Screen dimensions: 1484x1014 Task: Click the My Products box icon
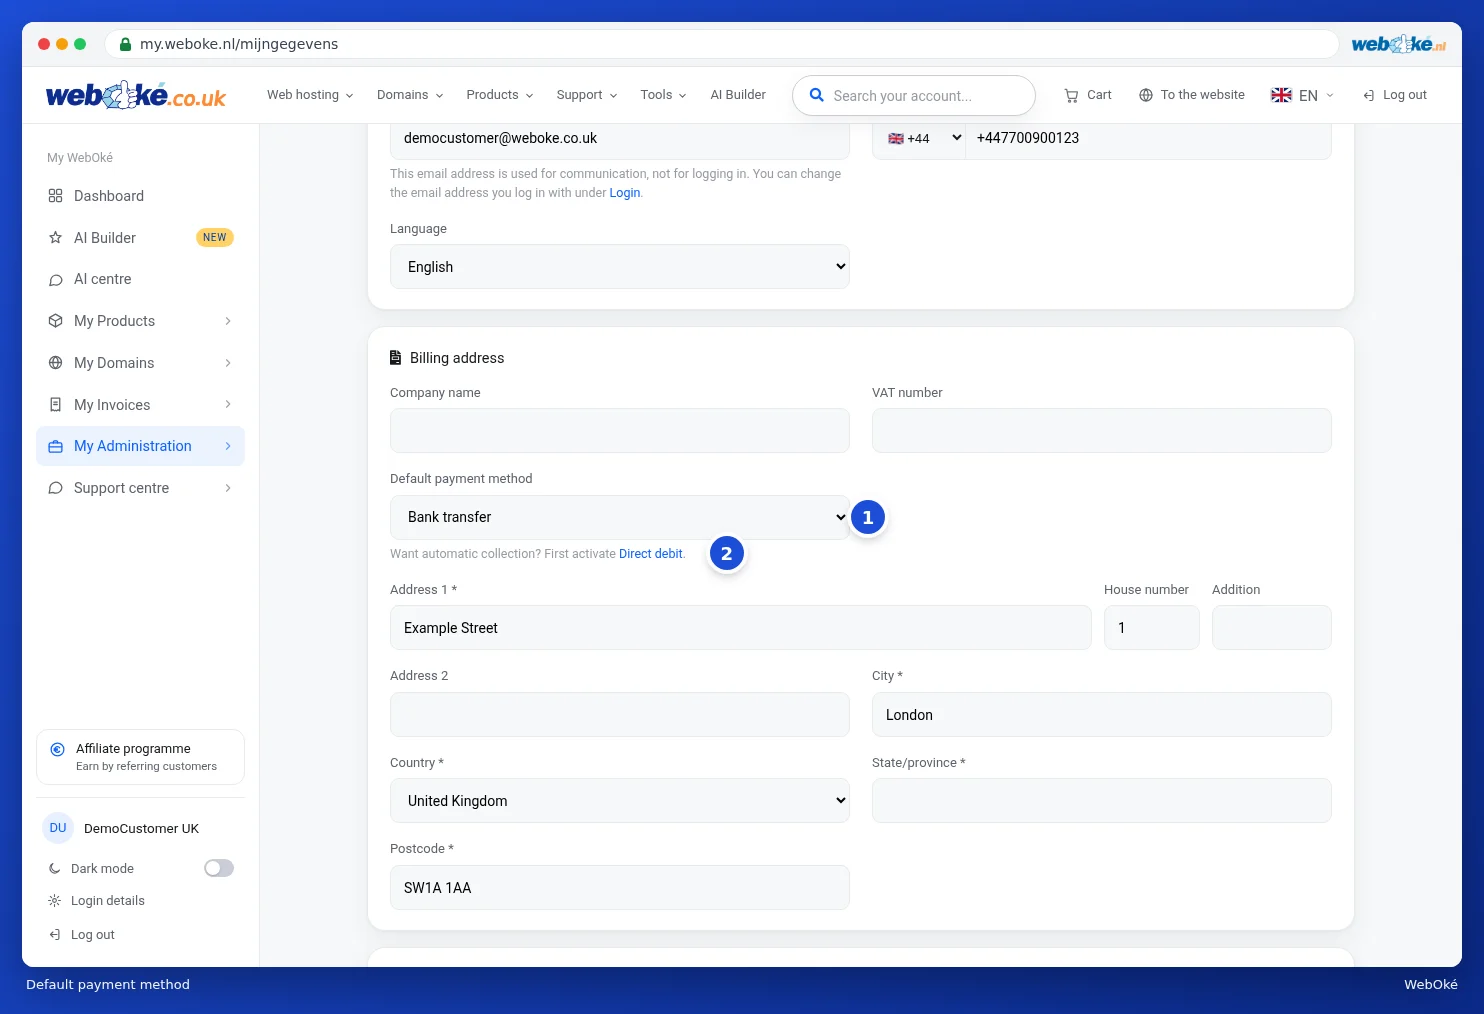(56, 321)
